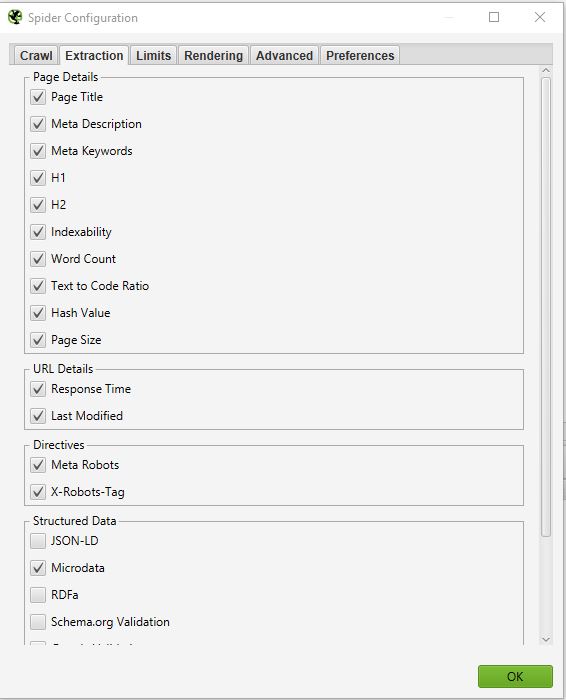The height and width of the screenshot is (700, 566).
Task: Uncheck X-Robots-Tag directive
Action: [38, 492]
